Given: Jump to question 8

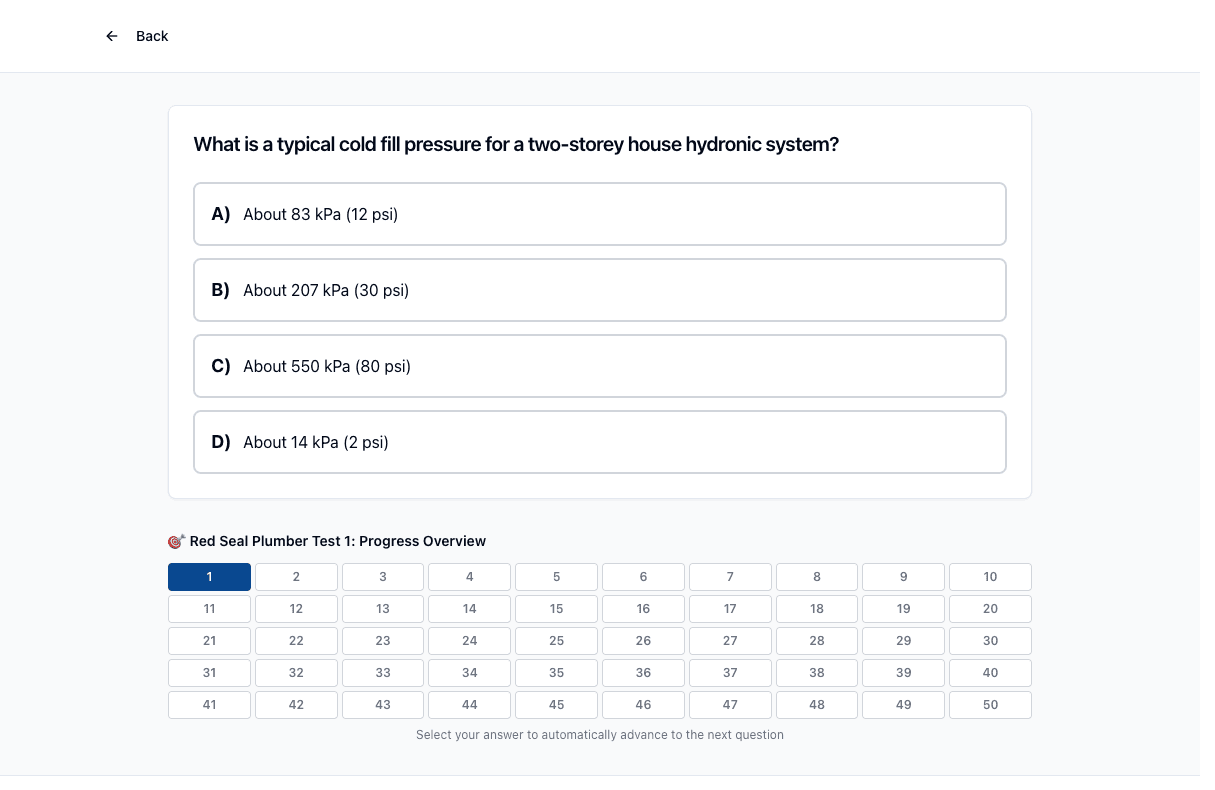Looking at the screenshot, I should [817, 577].
